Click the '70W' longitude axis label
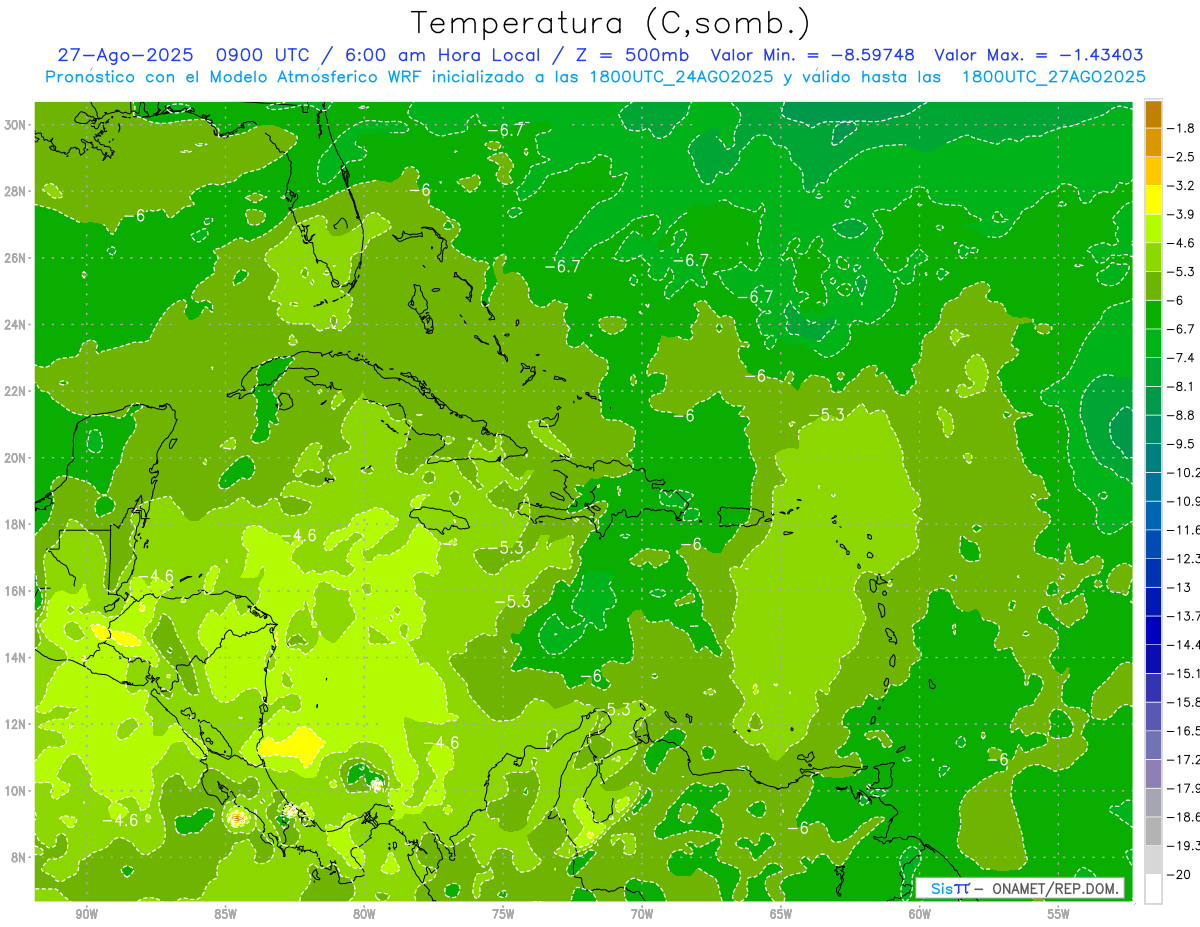This screenshot has width=1200, height=927. point(642,914)
